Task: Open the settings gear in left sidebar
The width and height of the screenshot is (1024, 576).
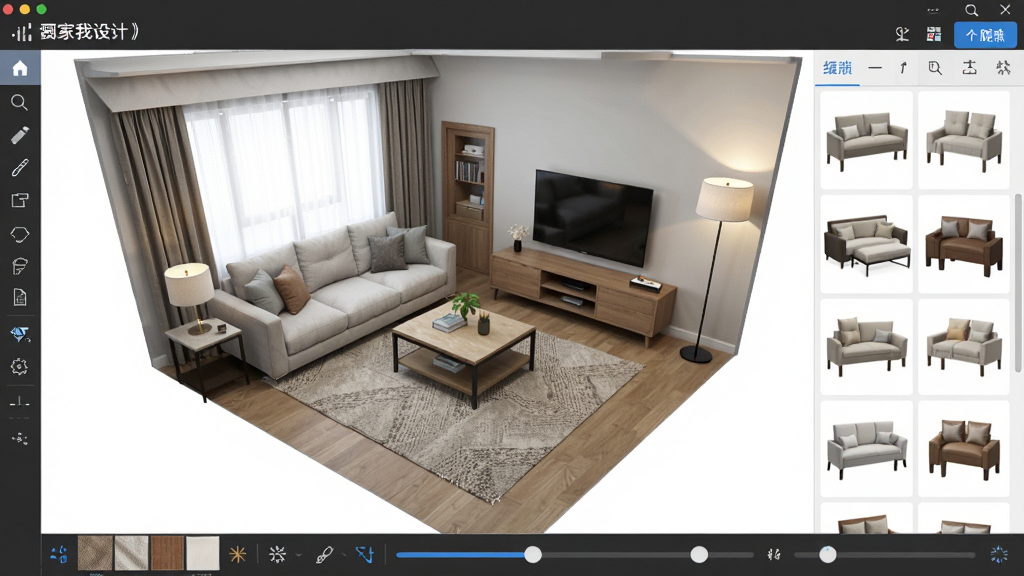Action: tap(20, 367)
